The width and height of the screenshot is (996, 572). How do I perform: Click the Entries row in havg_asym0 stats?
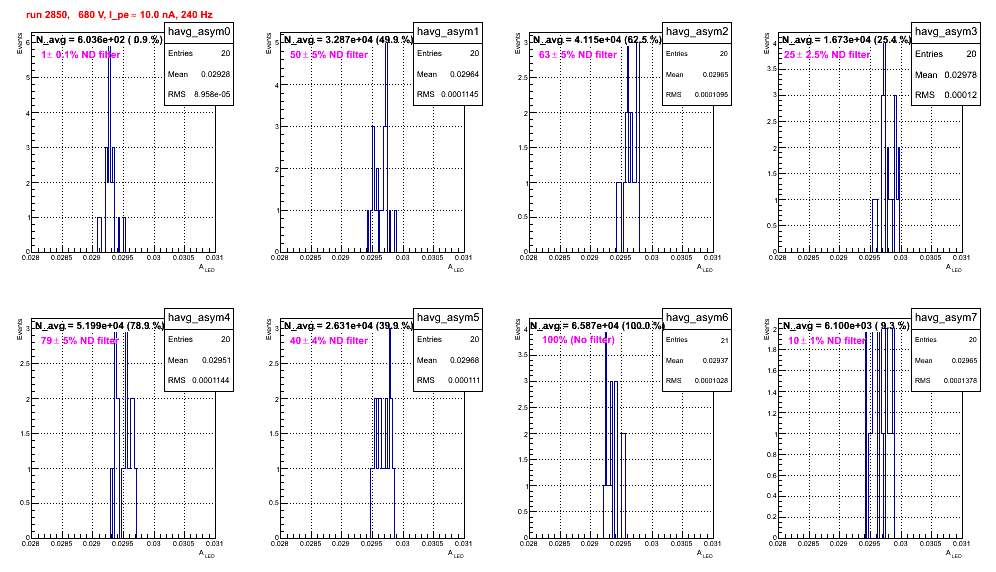pos(199,53)
